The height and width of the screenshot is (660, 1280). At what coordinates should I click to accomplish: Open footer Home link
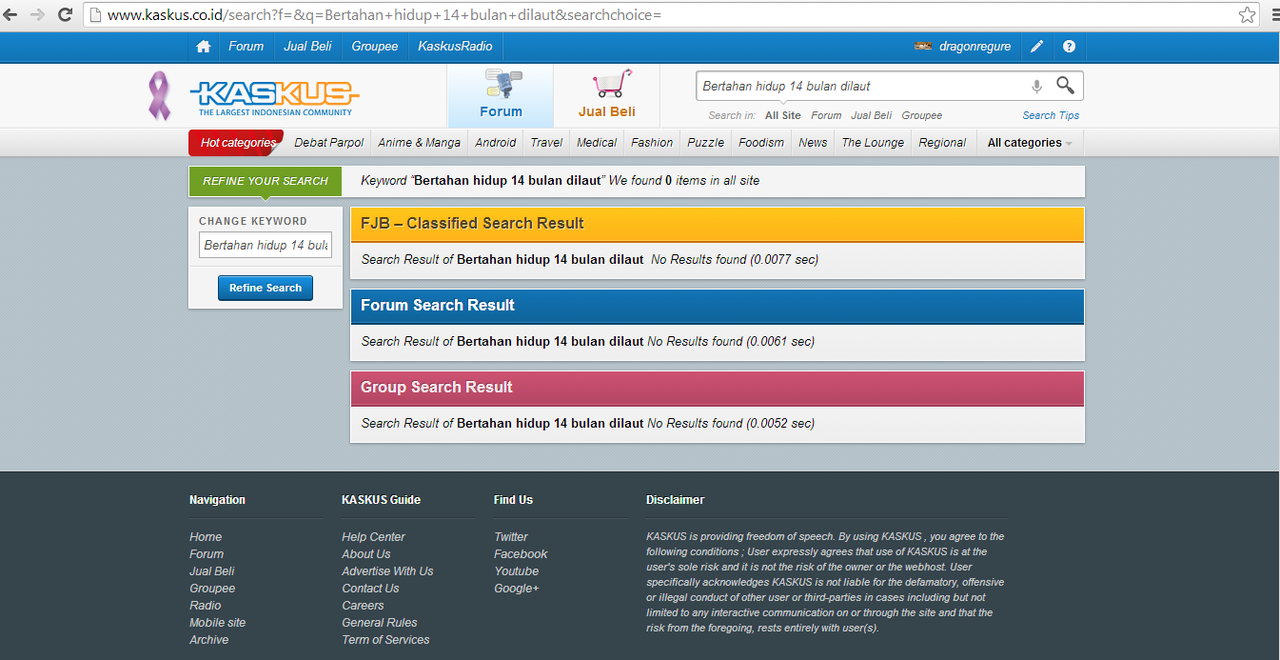tap(206, 537)
